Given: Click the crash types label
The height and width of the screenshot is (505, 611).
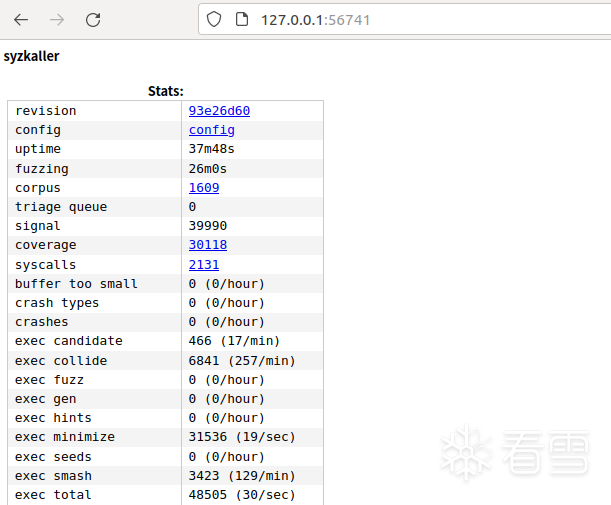Looking at the screenshot, I should [x=57, y=303].
